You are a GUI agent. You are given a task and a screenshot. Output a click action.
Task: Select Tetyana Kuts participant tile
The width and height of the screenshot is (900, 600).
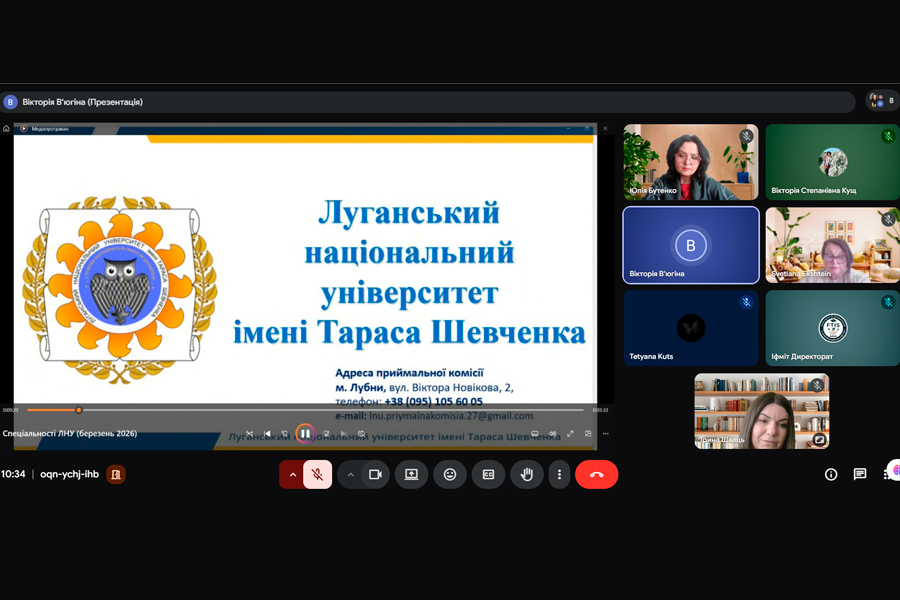(x=691, y=328)
